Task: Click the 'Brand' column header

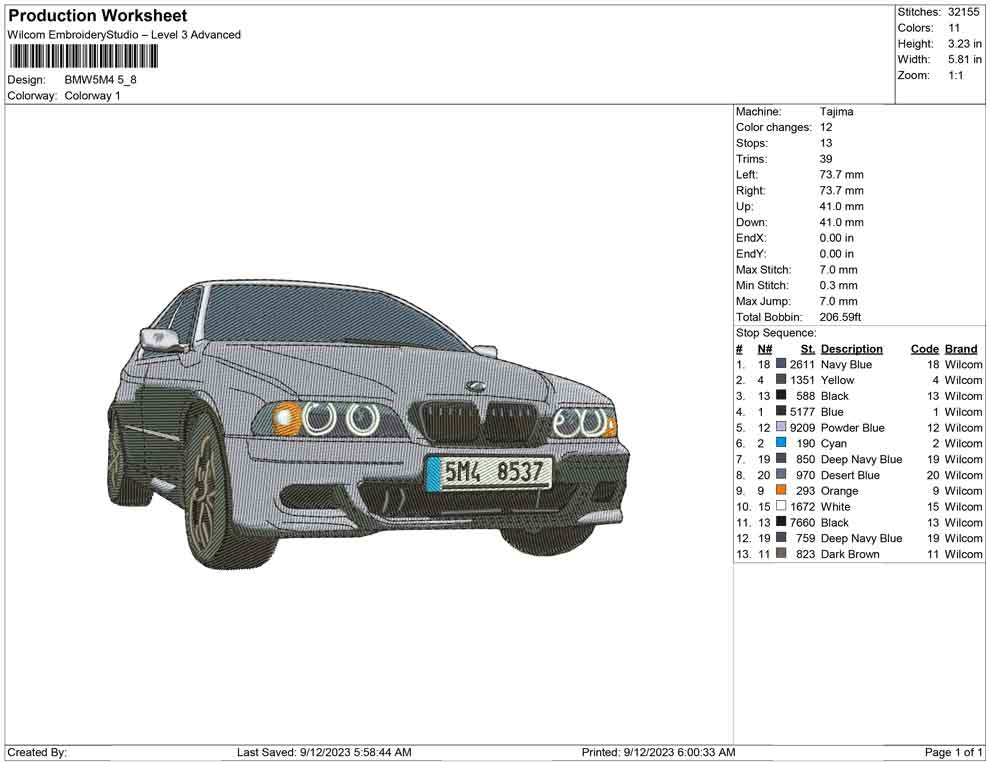Action: tap(961, 349)
